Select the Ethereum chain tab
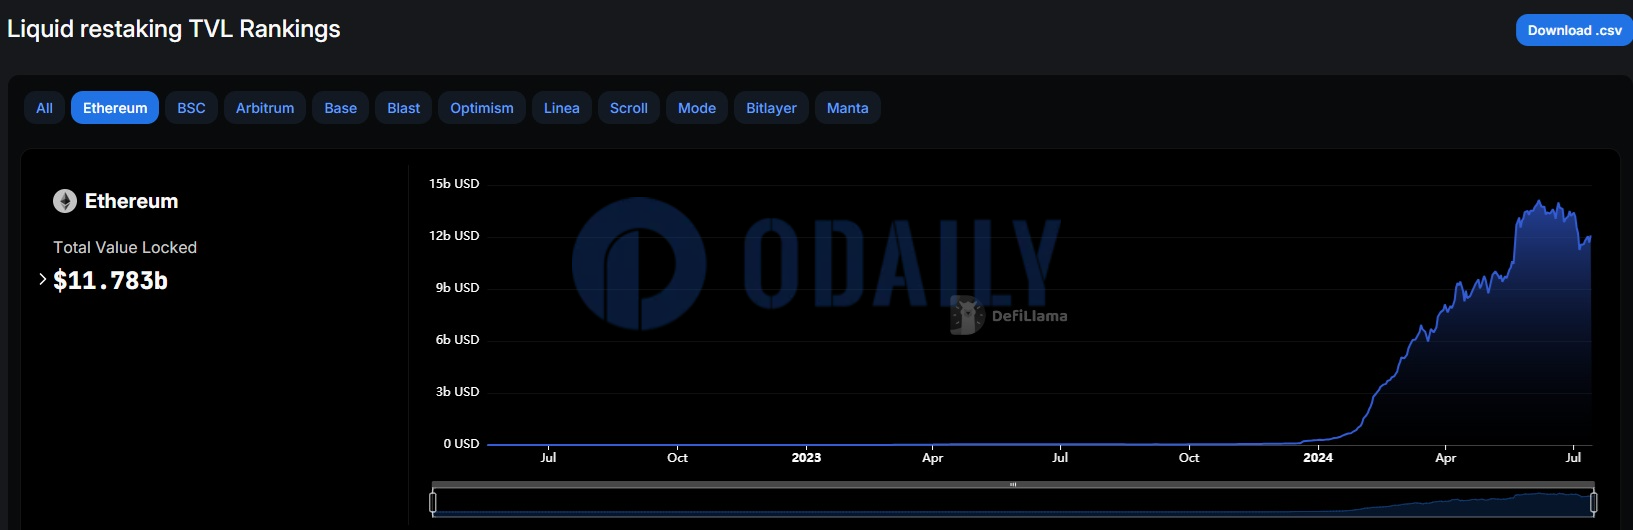This screenshot has width=1633, height=530. click(x=115, y=108)
